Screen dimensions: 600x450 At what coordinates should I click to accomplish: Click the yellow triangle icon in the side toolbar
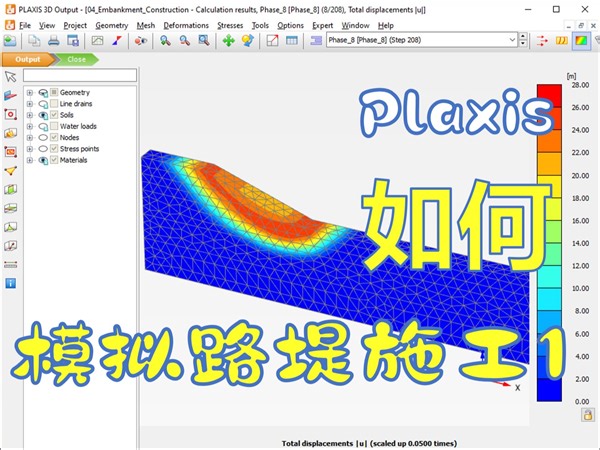(10, 170)
